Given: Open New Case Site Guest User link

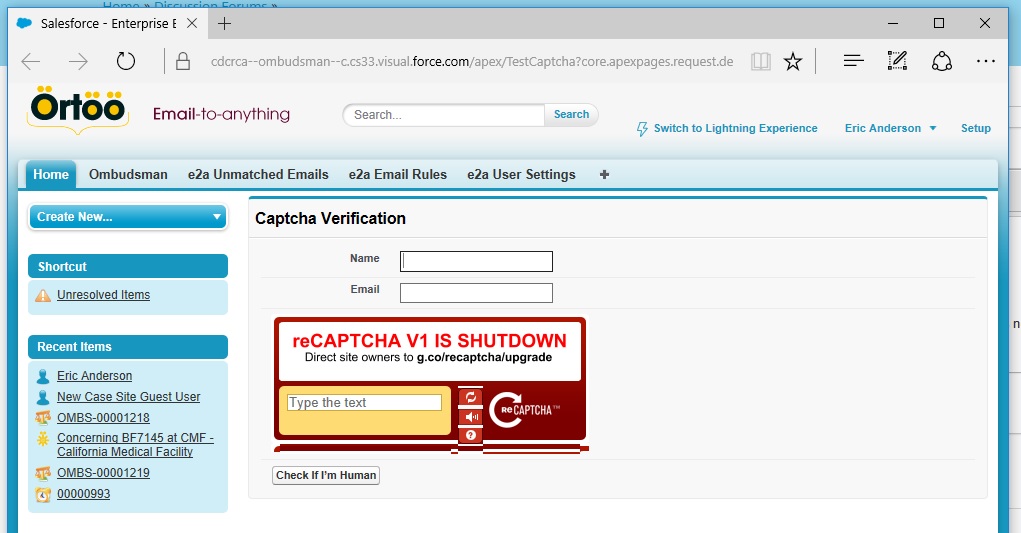Looking at the screenshot, I should [x=128, y=396].
